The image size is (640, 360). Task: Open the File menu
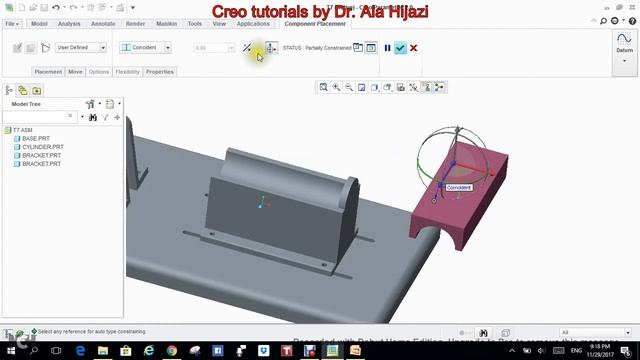(12, 24)
